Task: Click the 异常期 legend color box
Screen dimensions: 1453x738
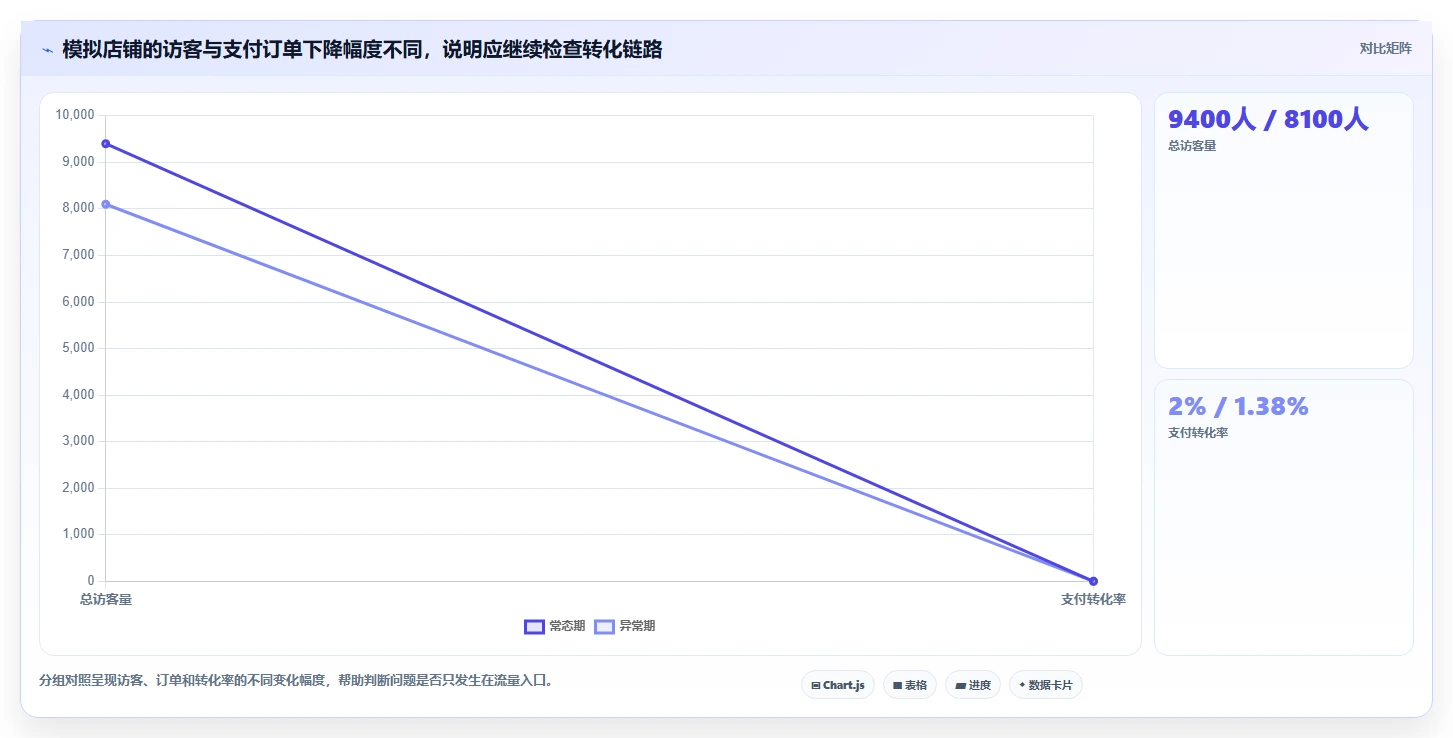Action: (604, 626)
